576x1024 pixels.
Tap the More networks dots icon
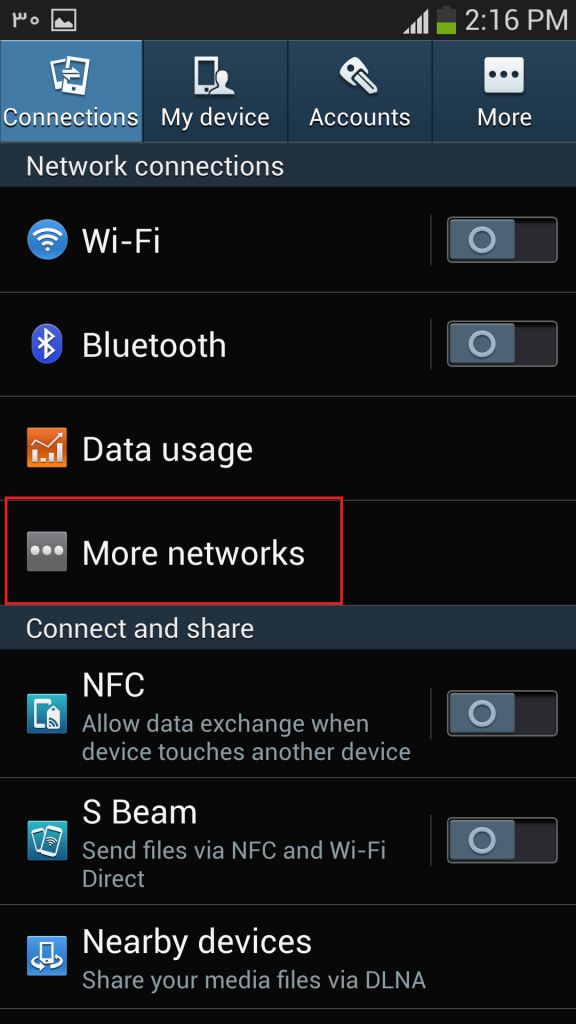[x=47, y=552]
